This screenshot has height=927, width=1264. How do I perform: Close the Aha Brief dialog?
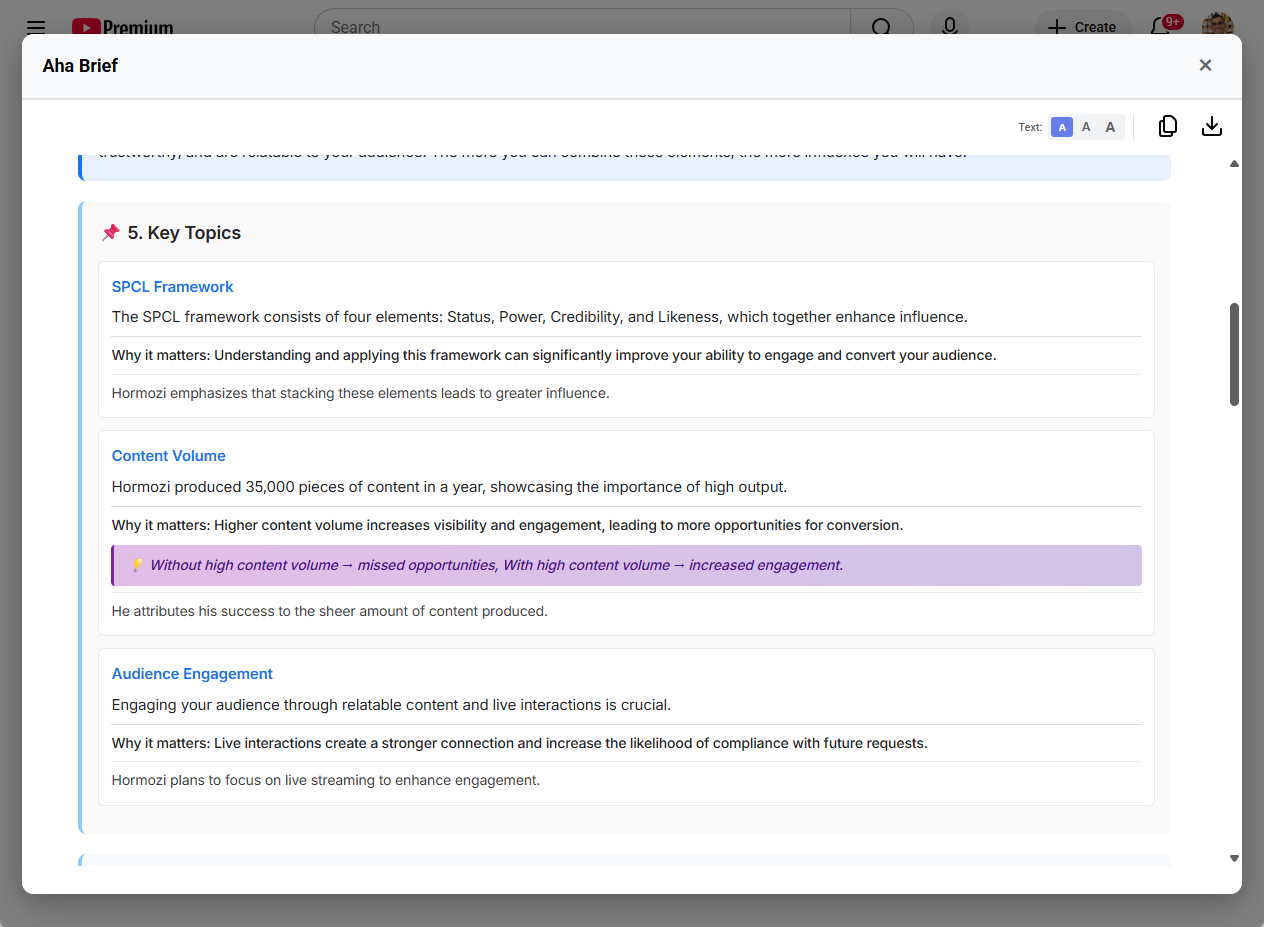coord(1205,65)
